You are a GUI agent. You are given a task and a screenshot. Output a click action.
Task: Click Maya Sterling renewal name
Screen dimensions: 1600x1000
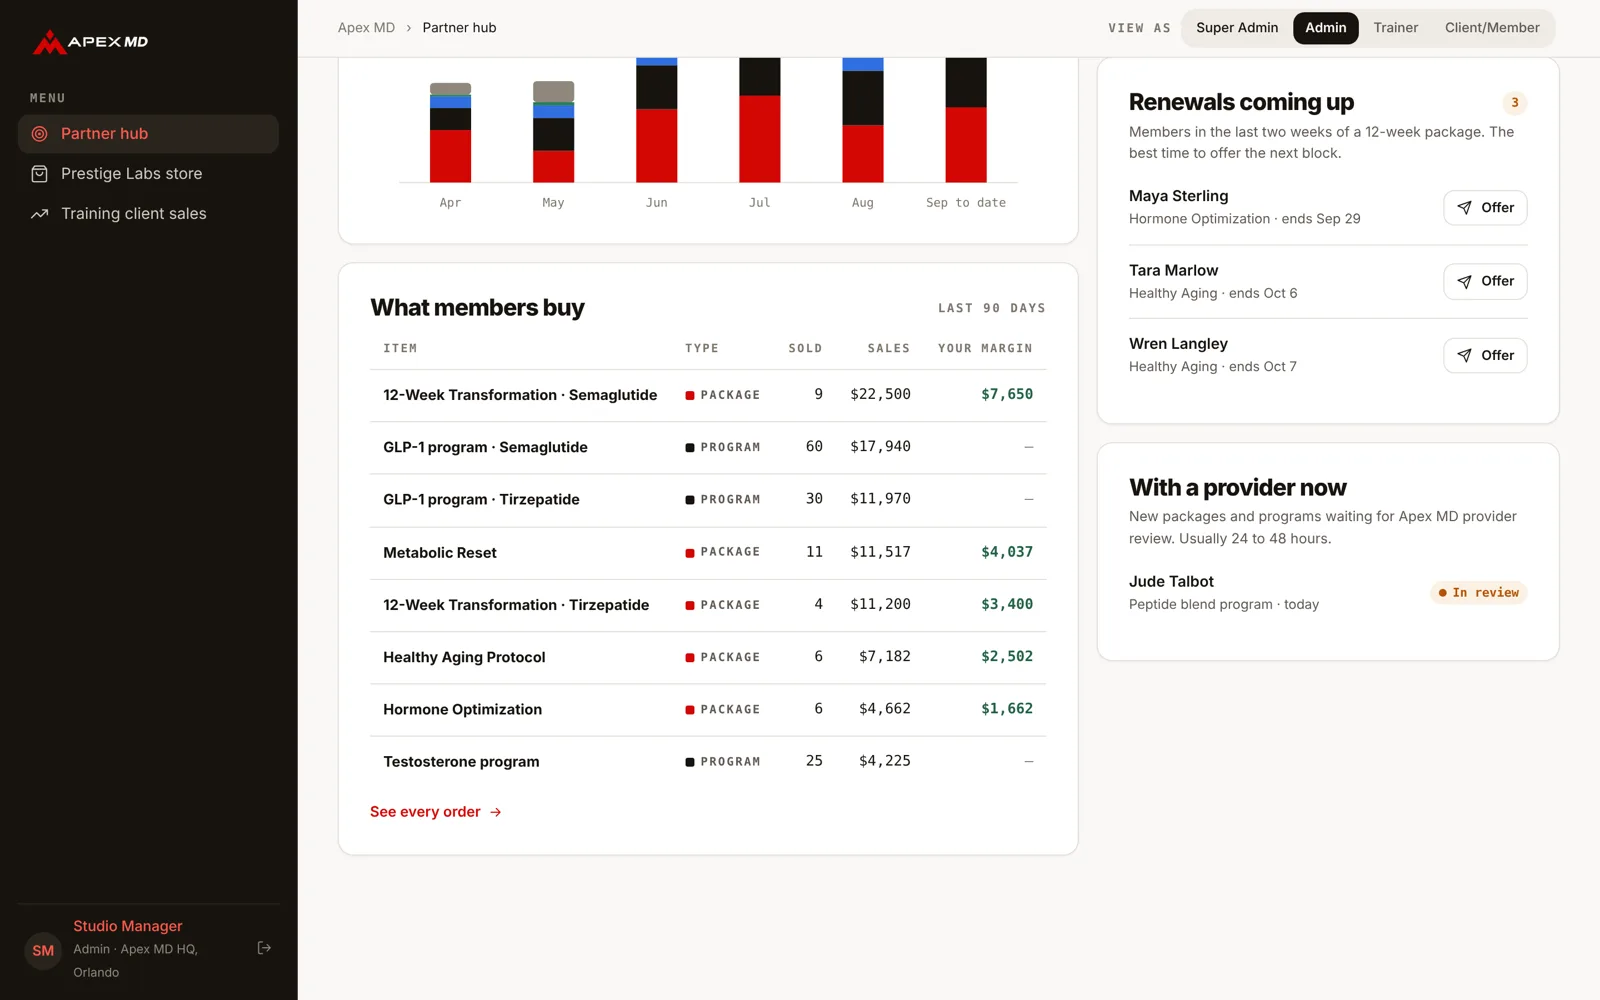tap(1178, 196)
